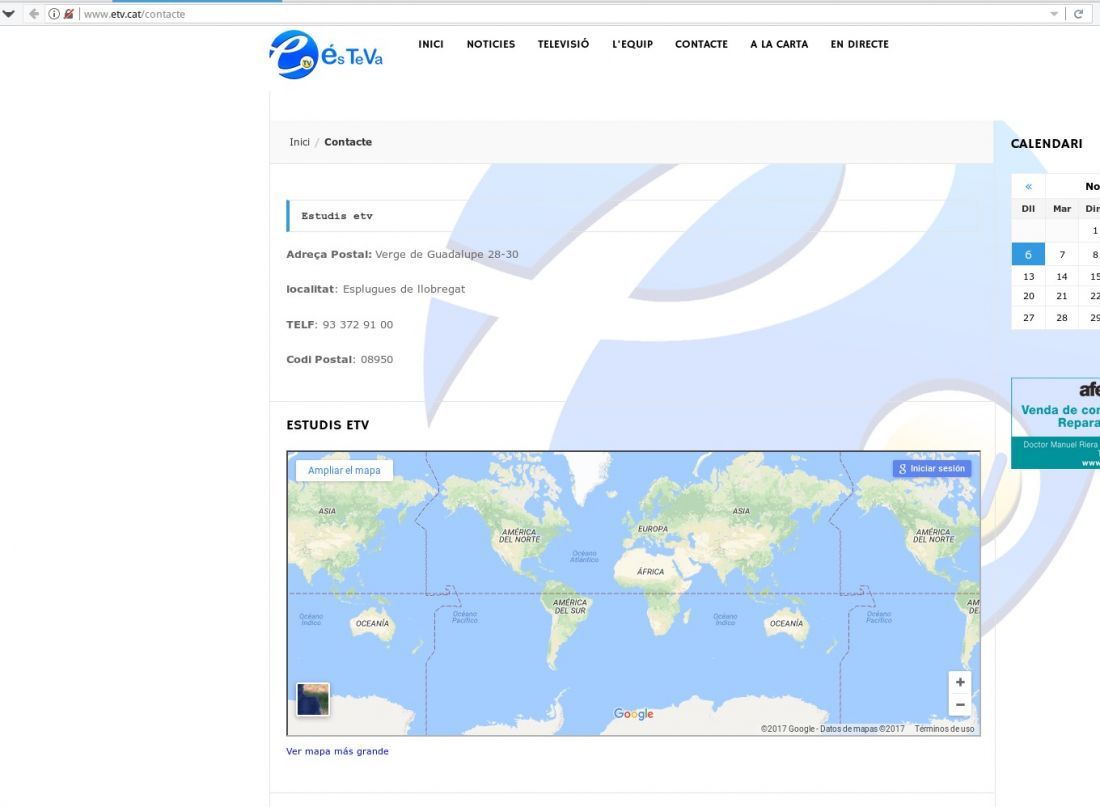This screenshot has width=1100, height=807.
Task: Go to previous month in the calendar
Action: [1028, 187]
